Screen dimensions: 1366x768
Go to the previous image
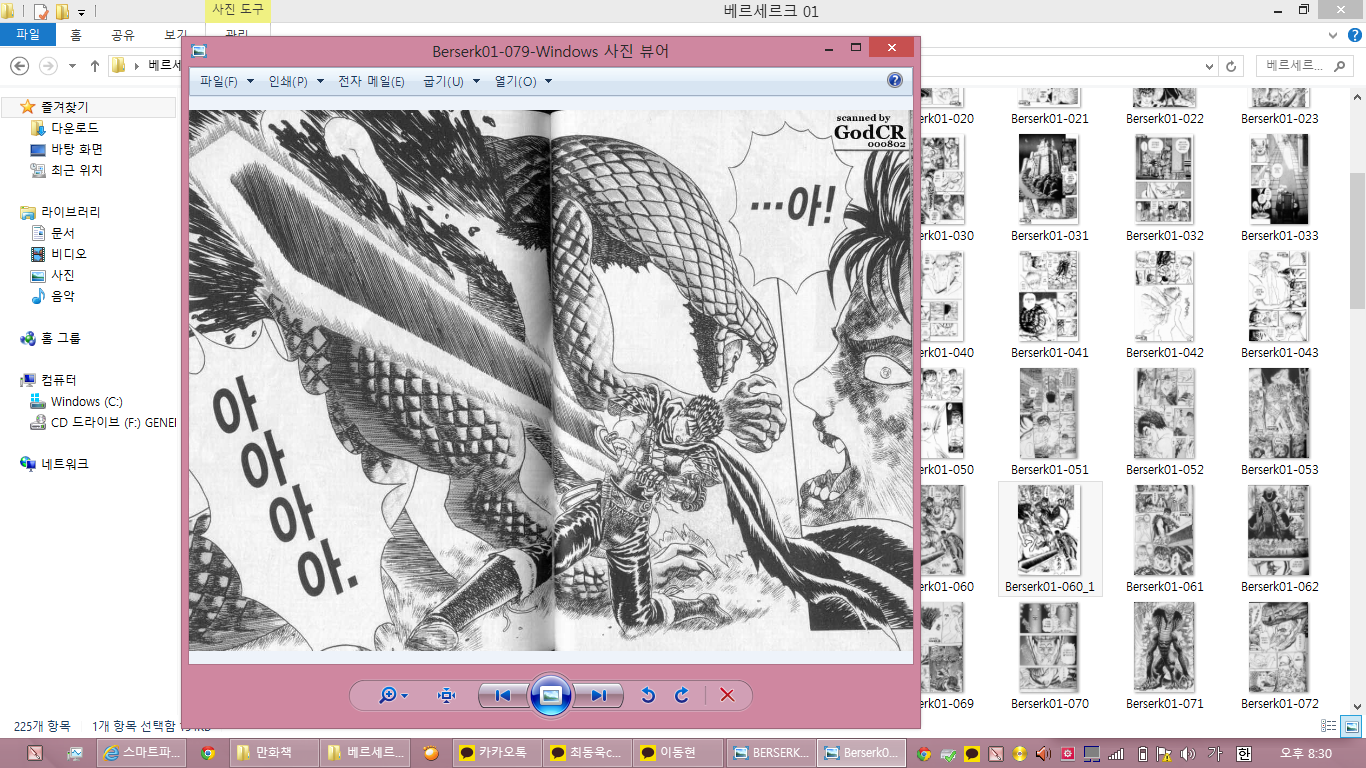pos(503,696)
